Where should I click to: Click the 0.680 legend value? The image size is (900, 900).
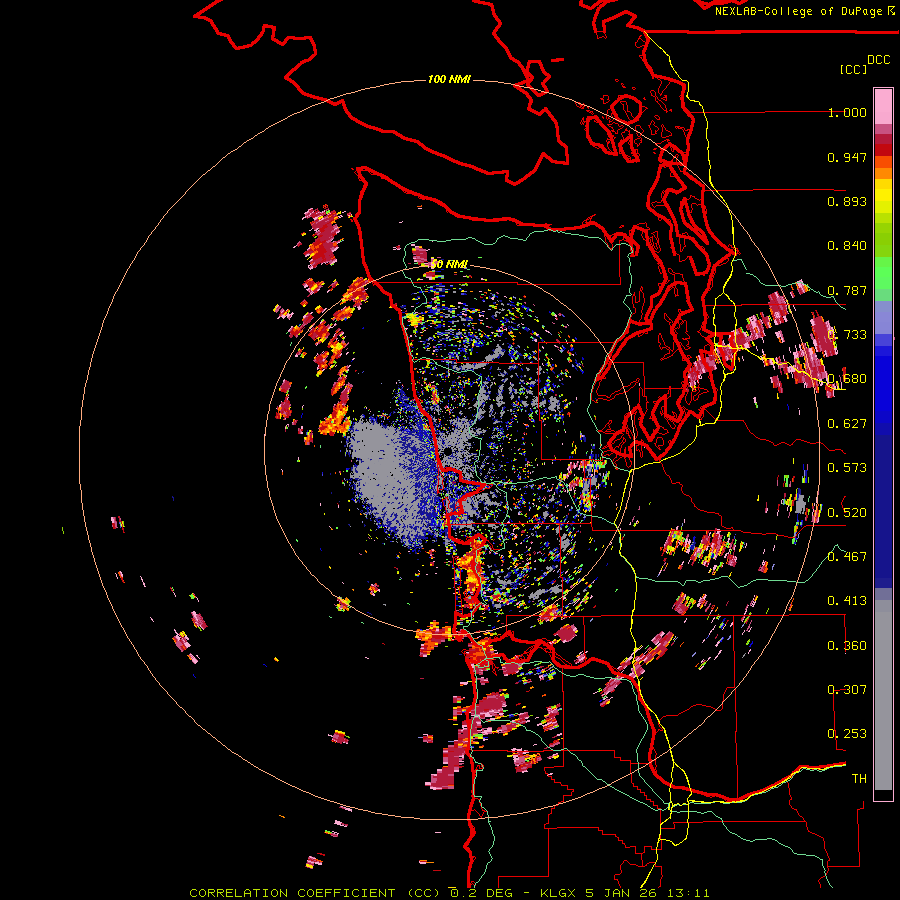coord(847,379)
